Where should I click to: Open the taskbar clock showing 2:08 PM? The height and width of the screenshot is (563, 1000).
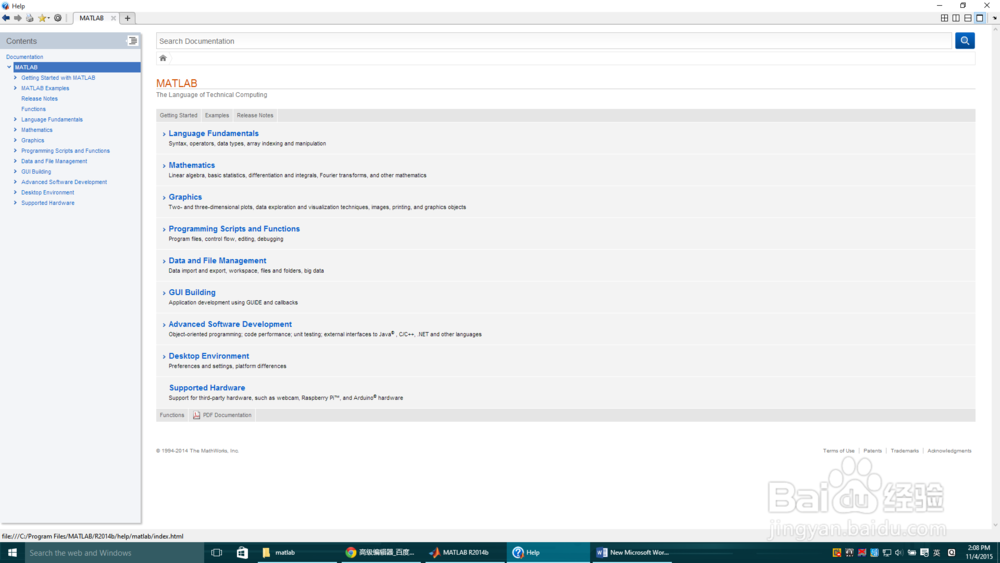[x=979, y=552]
